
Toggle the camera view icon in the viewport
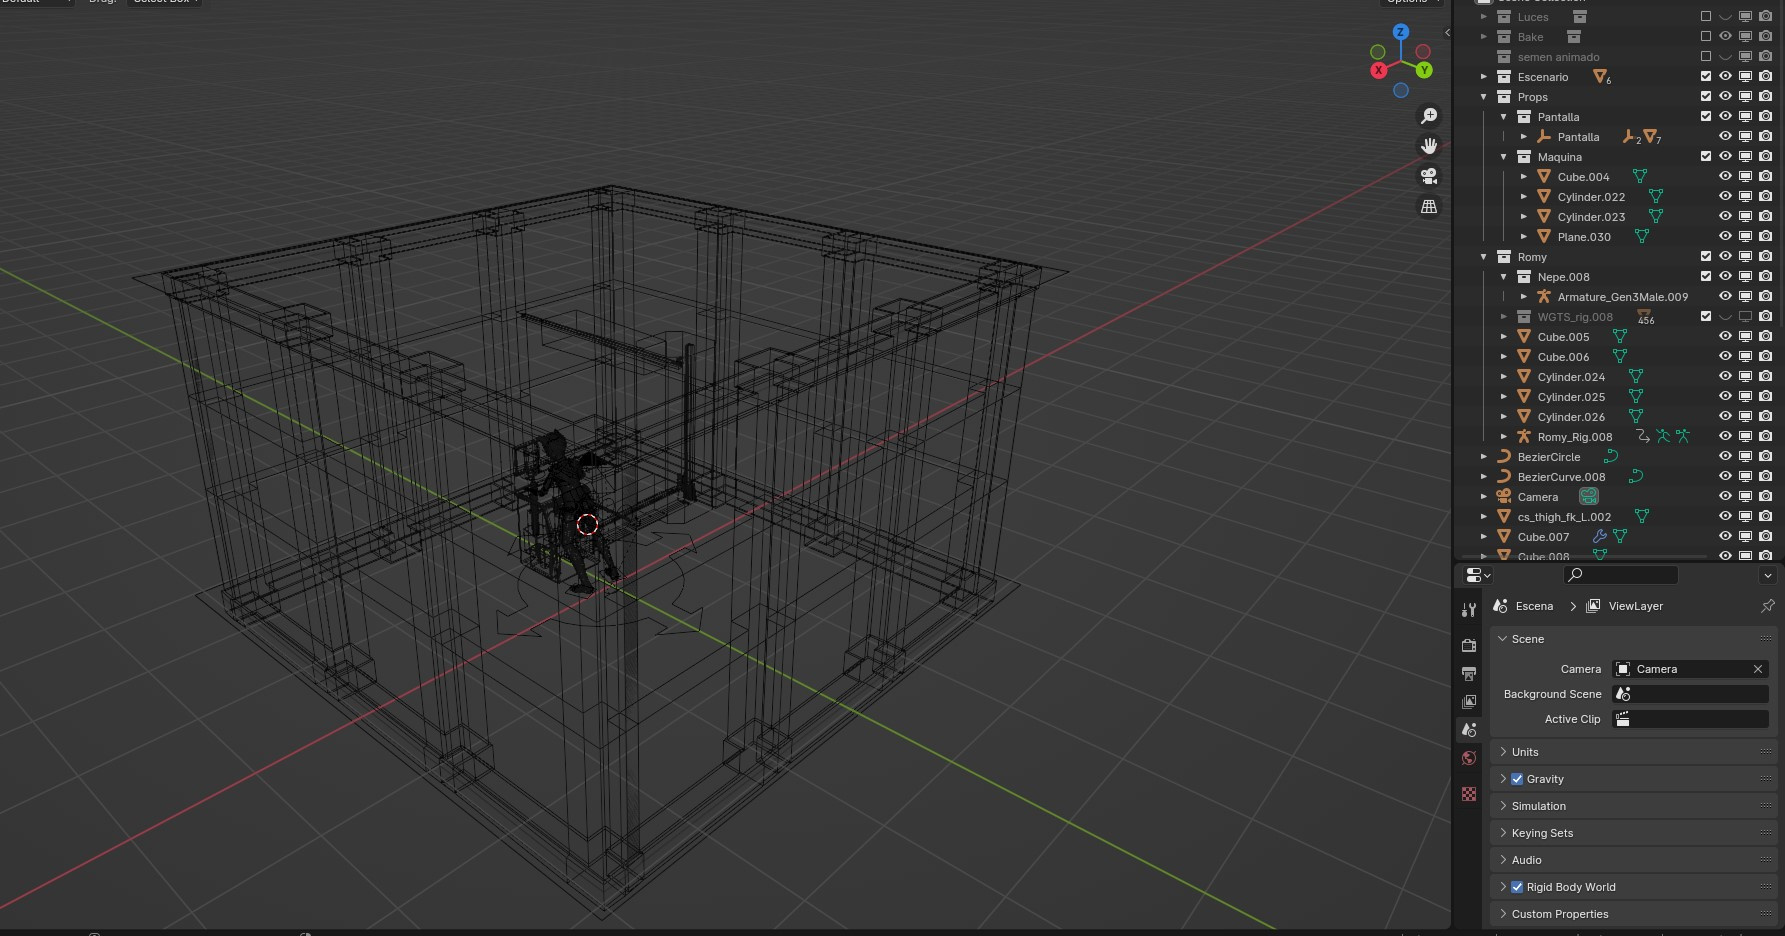[1429, 176]
